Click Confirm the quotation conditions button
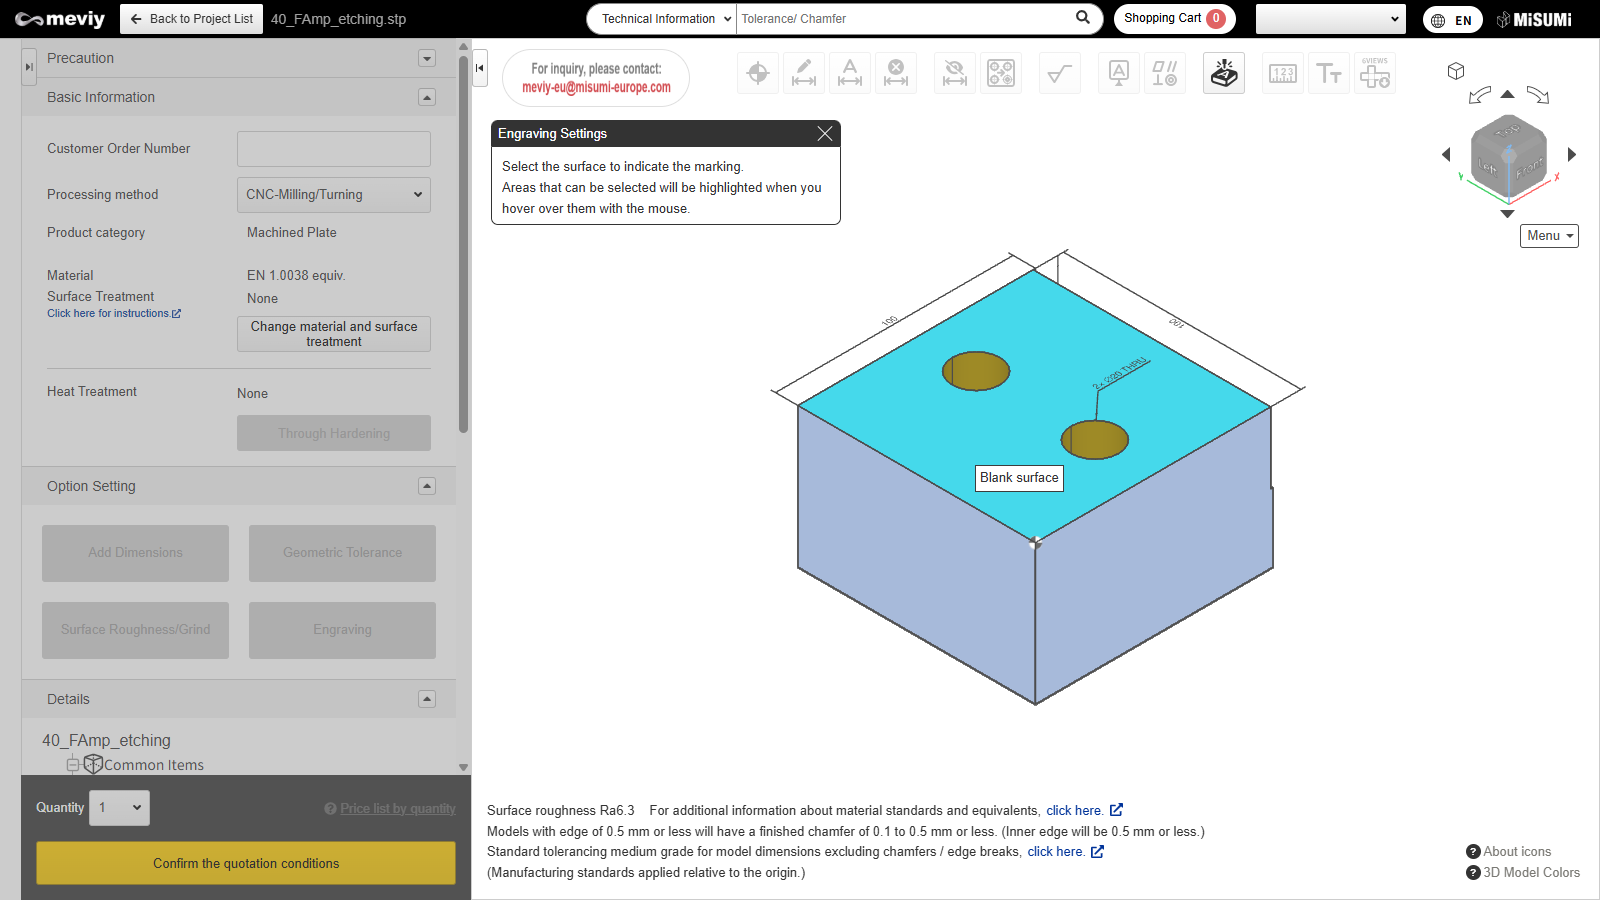 [246, 863]
